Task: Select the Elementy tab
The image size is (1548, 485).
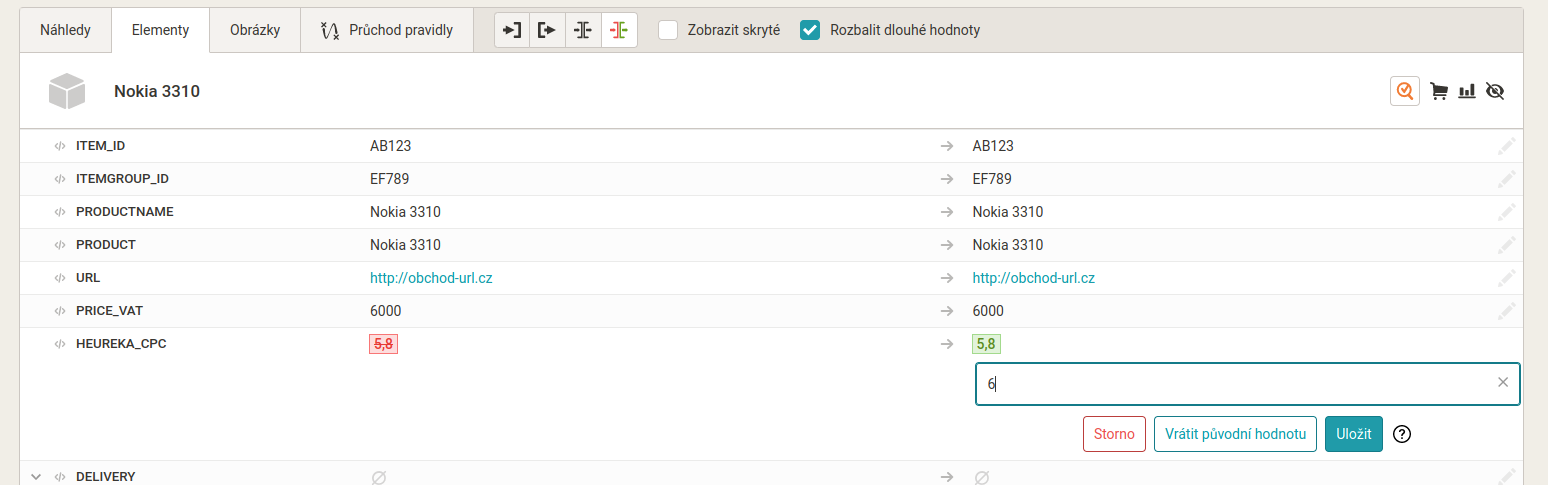Action: (x=160, y=30)
